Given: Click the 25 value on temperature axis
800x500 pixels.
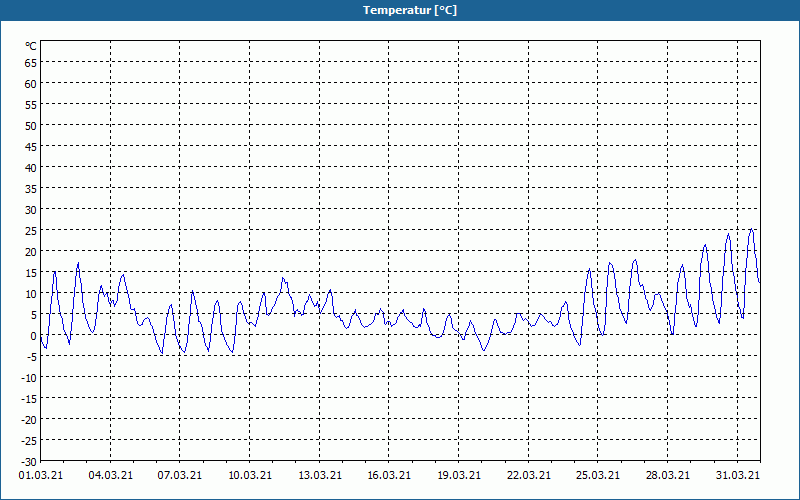Looking at the screenshot, I should point(31,231).
